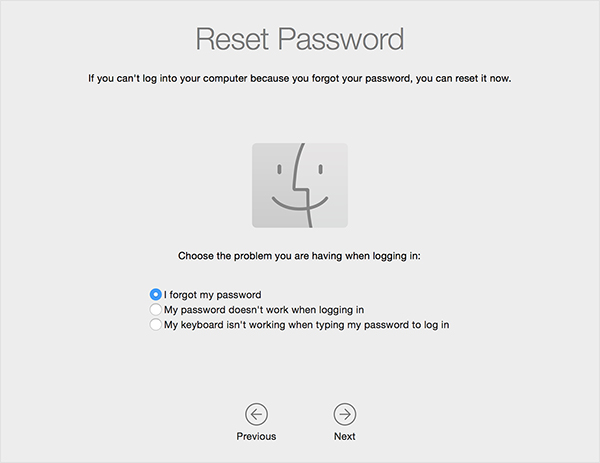Click the left eye of Finder face

click(279, 169)
